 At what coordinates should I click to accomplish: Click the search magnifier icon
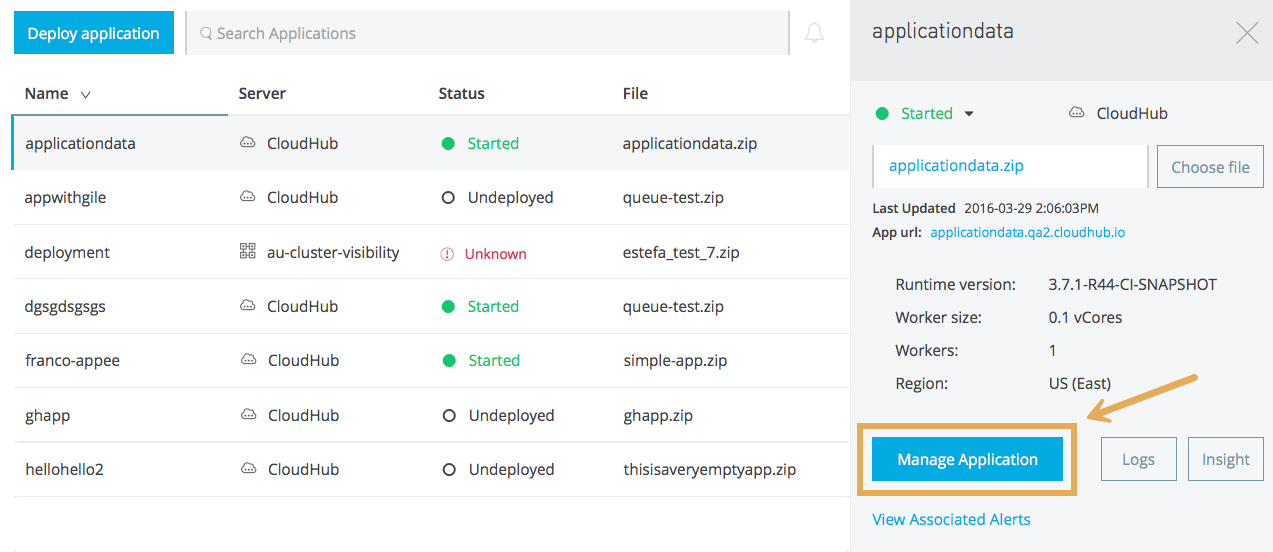pos(206,33)
